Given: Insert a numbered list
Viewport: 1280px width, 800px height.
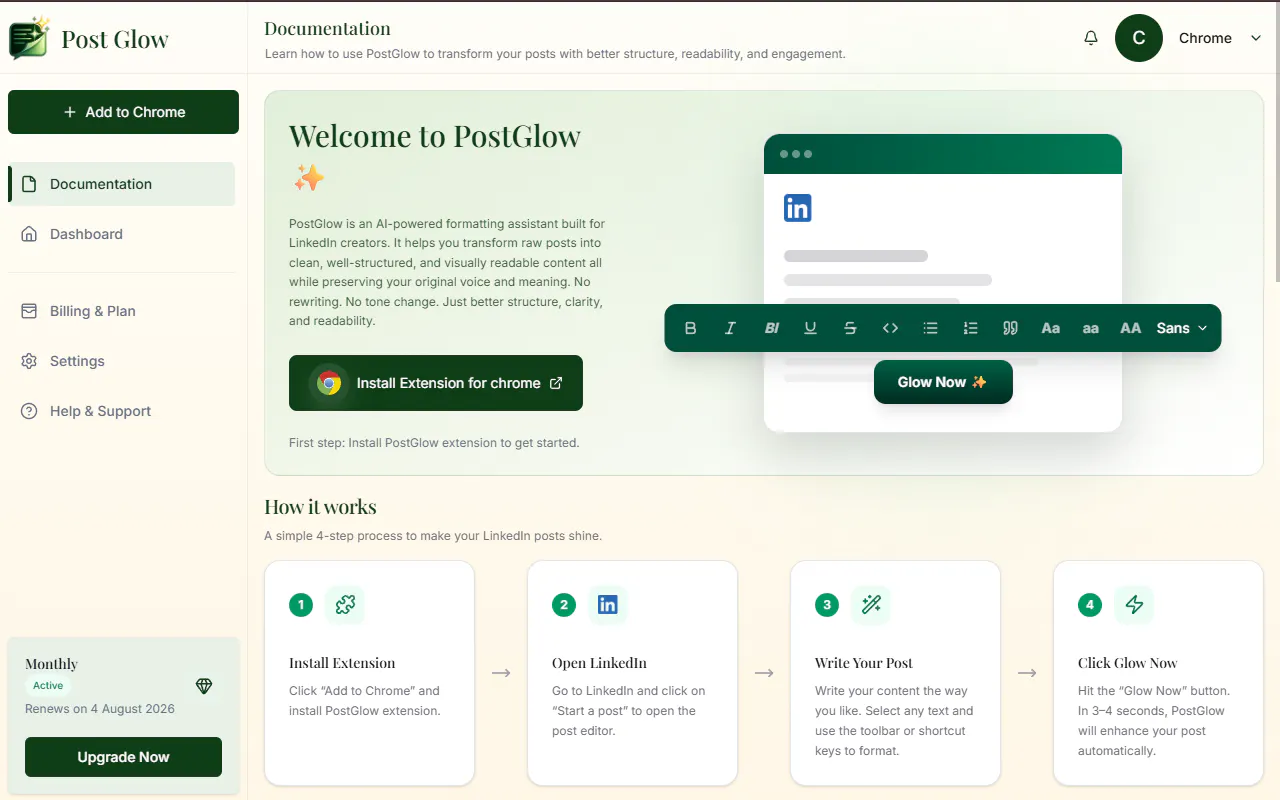Looking at the screenshot, I should point(970,328).
